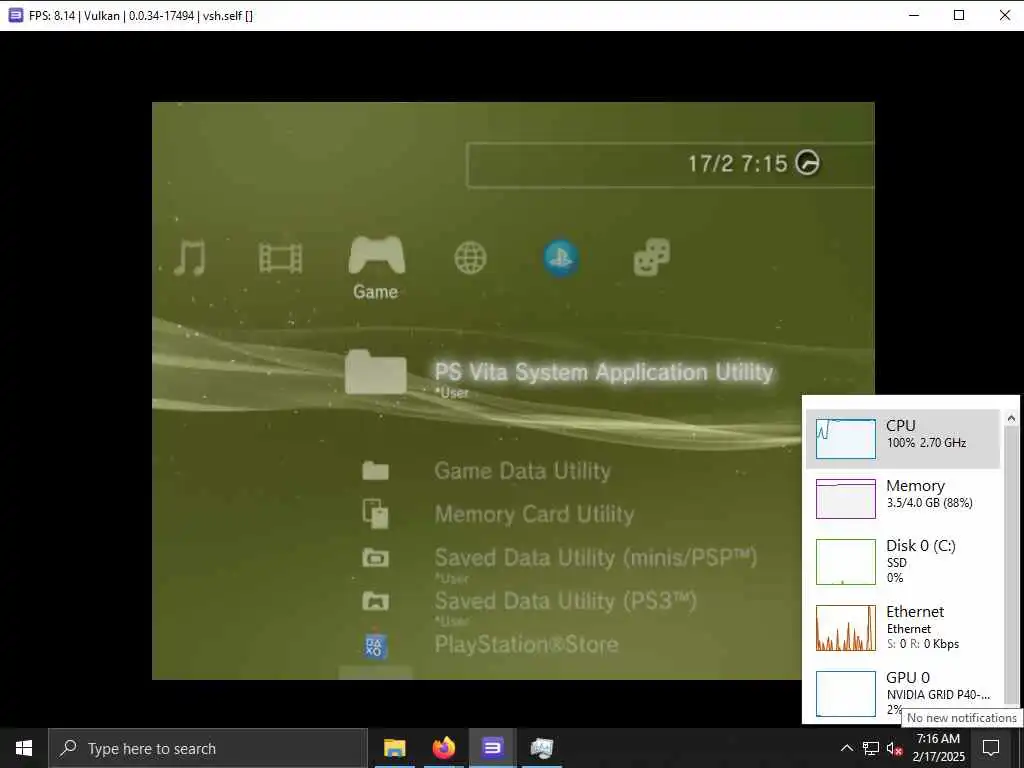Open the Action Center notifications icon

point(991,748)
